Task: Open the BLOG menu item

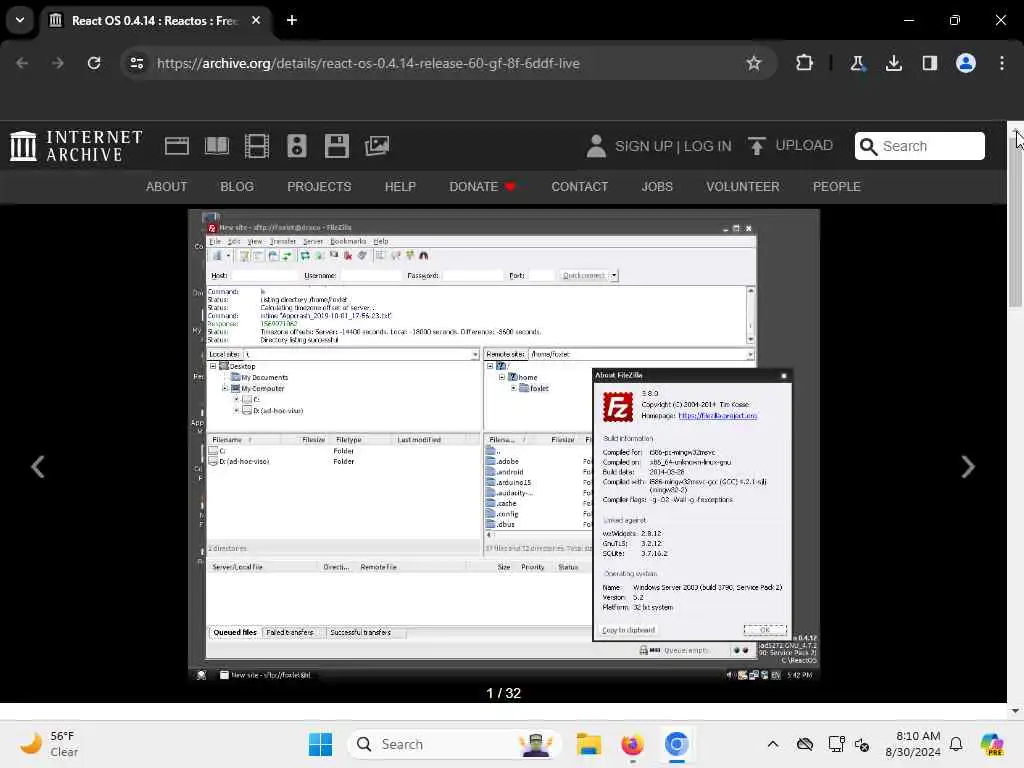Action: pos(237,187)
